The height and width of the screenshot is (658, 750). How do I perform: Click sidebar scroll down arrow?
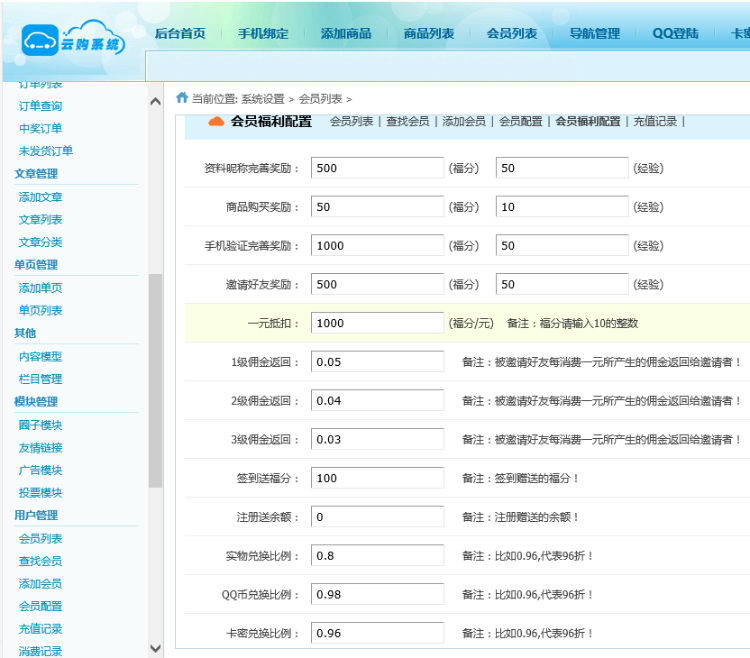[x=155, y=648]
